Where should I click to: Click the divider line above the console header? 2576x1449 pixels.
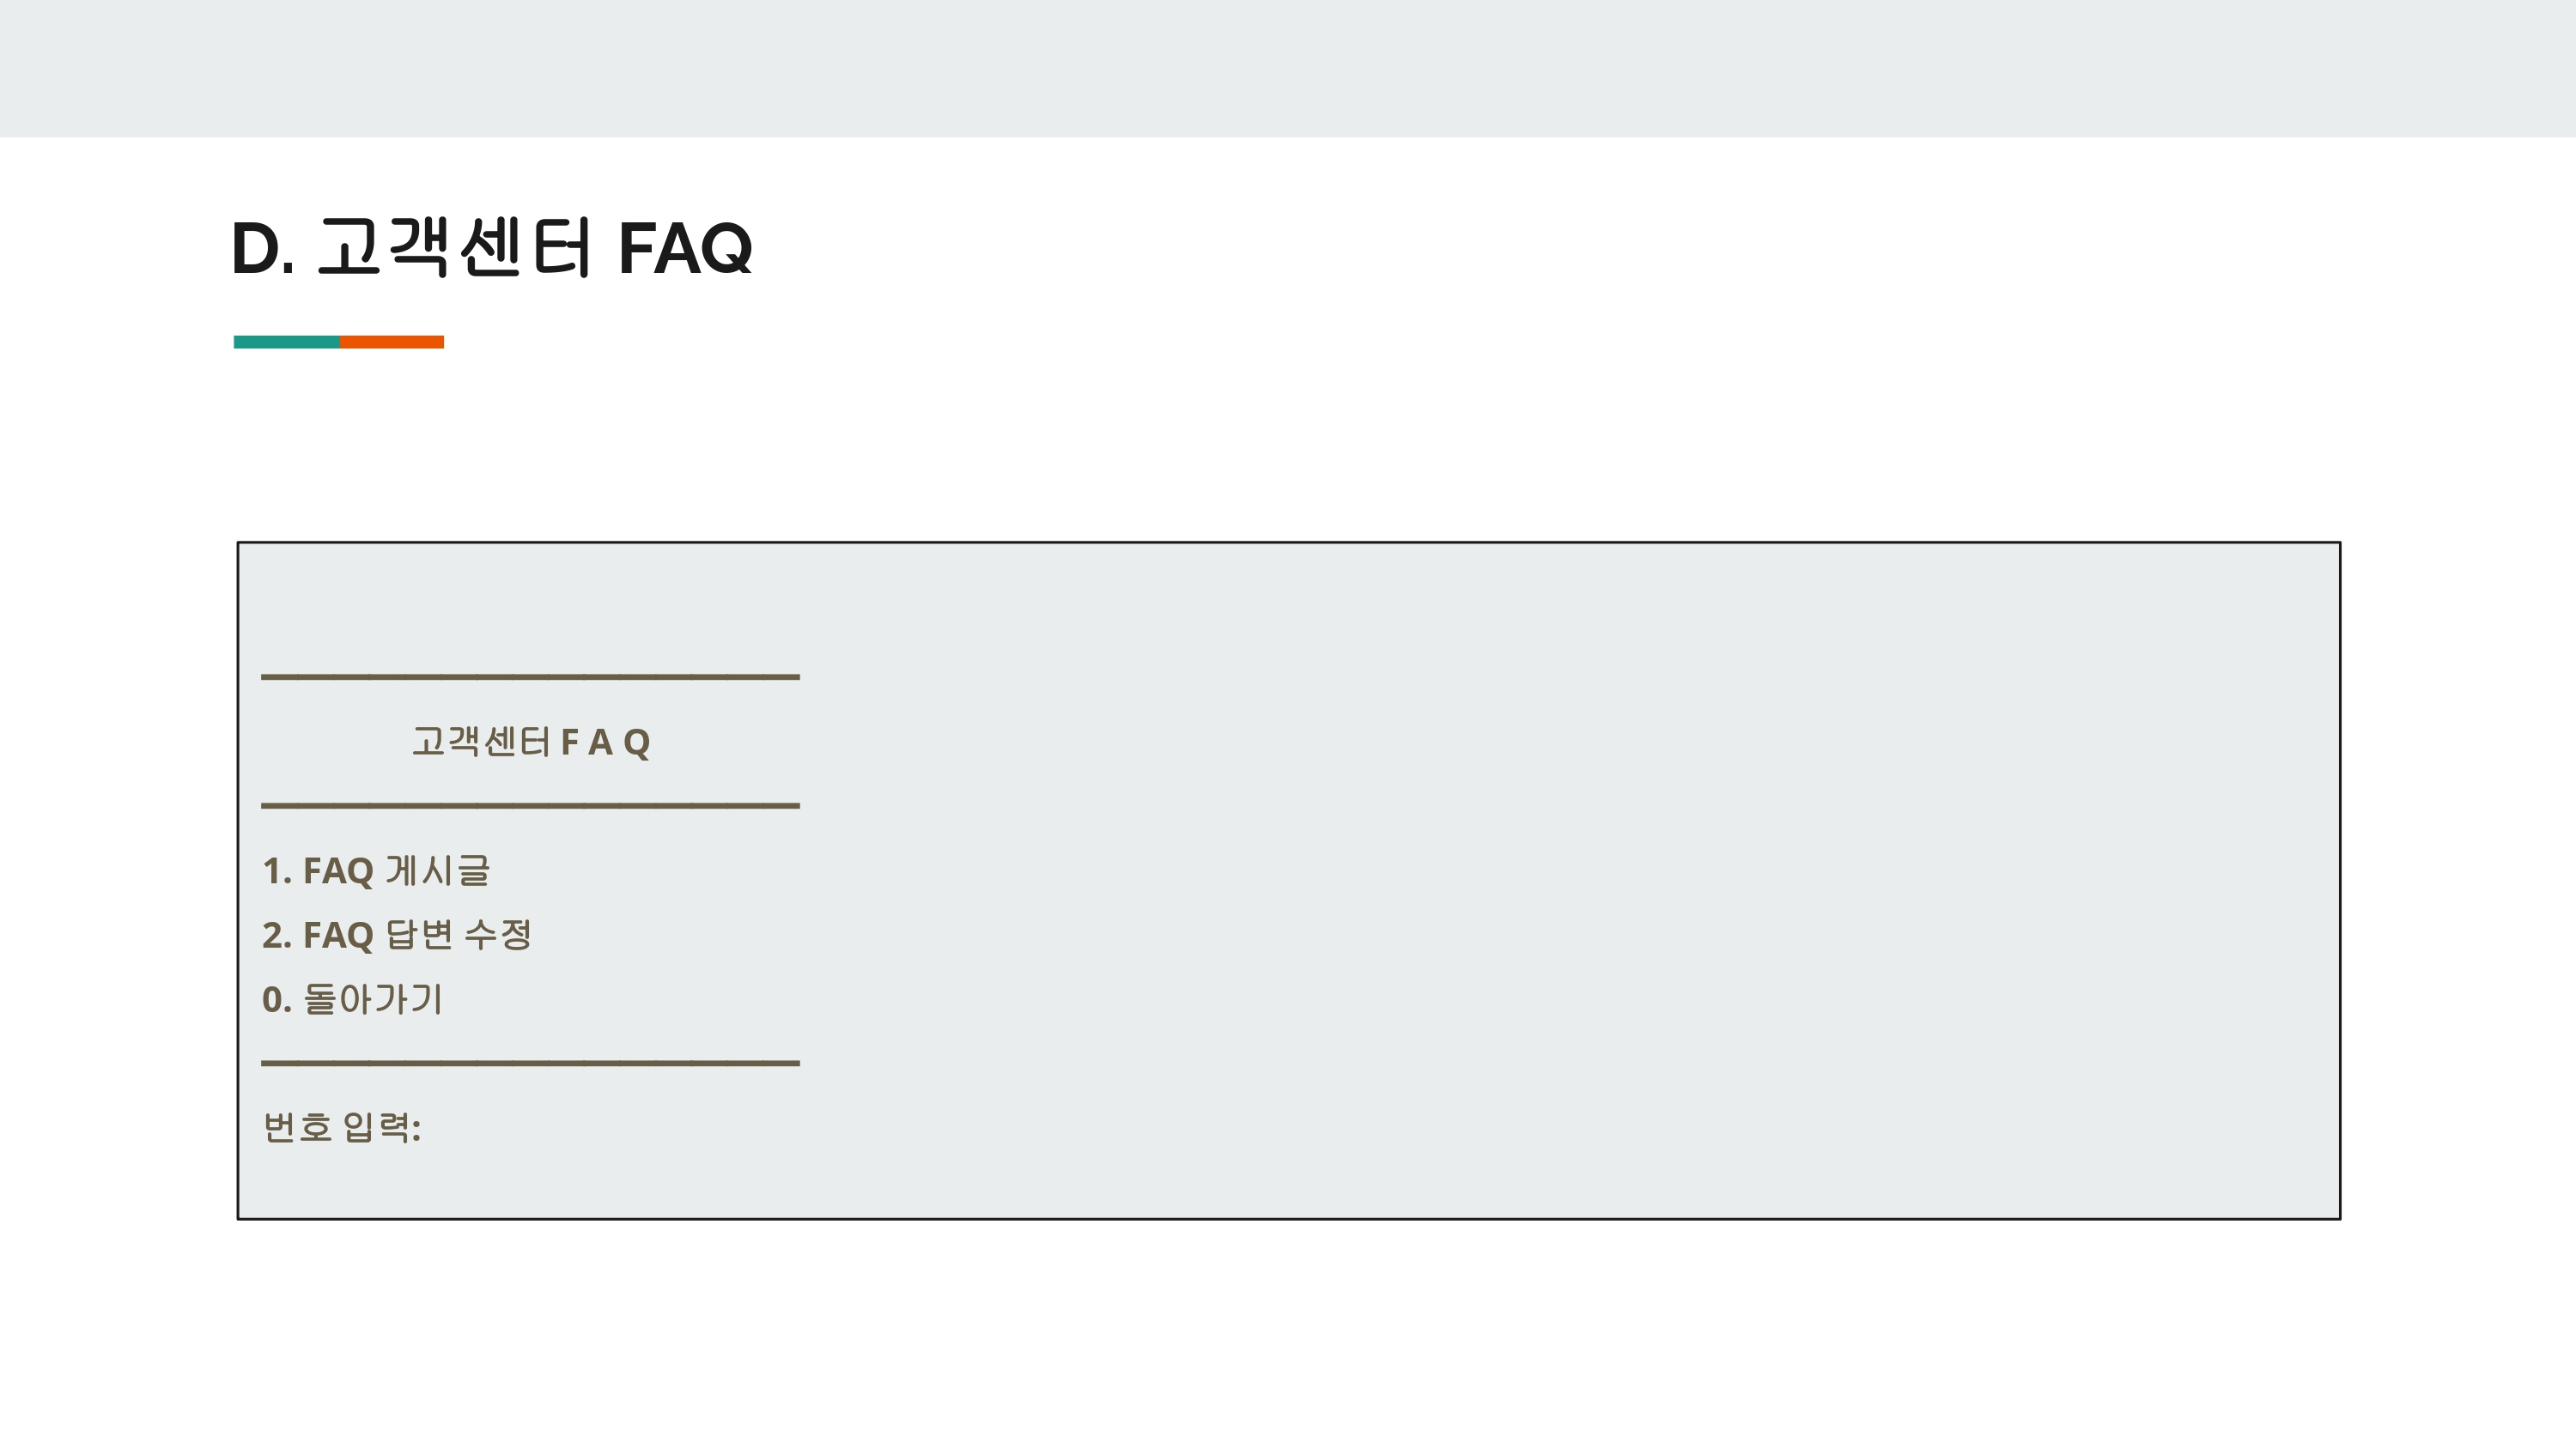coord(530,677)
